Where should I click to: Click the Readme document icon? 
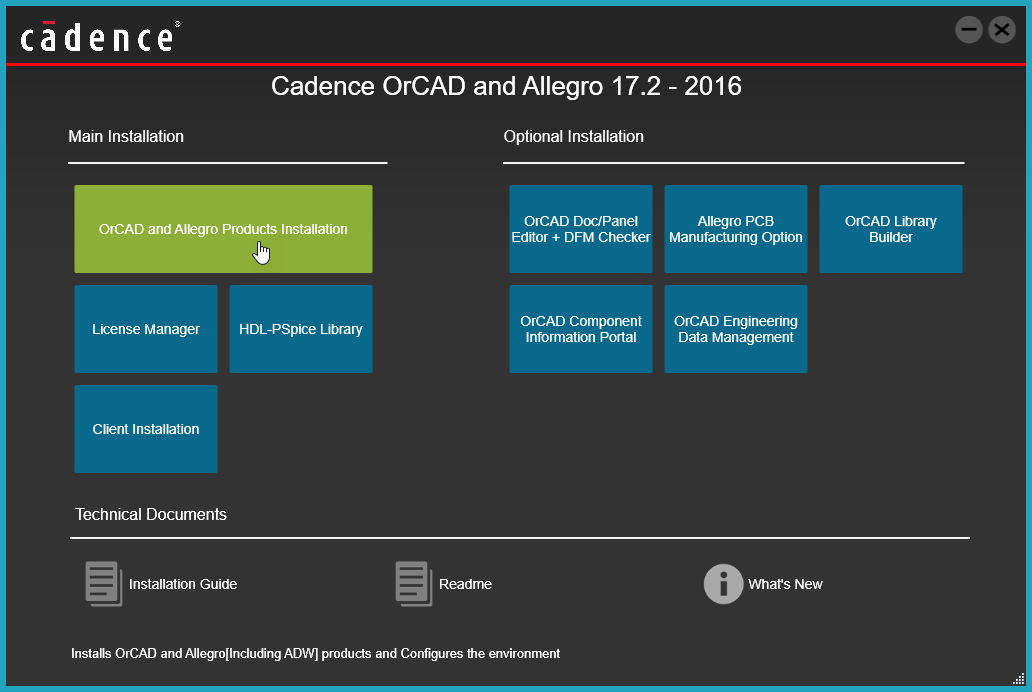(x=413, y=584)
